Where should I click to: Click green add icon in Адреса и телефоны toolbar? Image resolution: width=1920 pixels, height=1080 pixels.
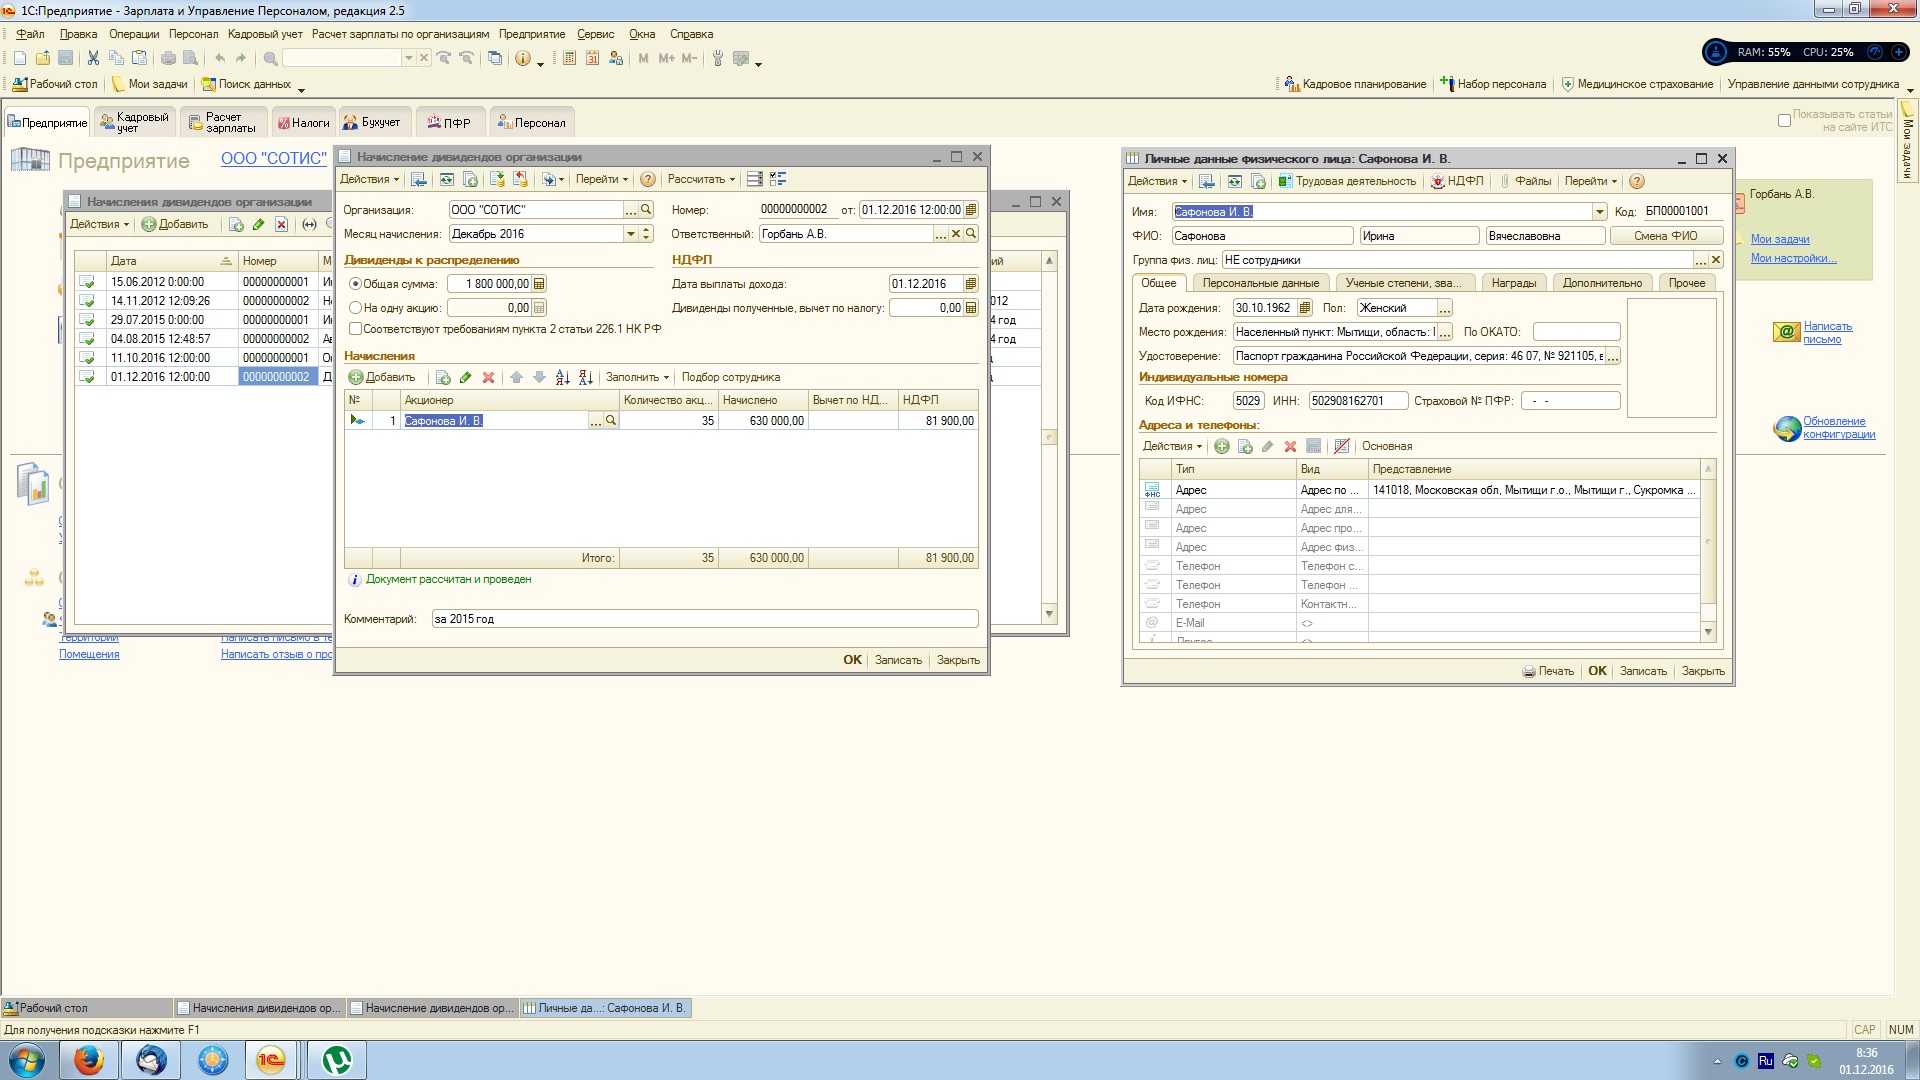coord(1222,446)
